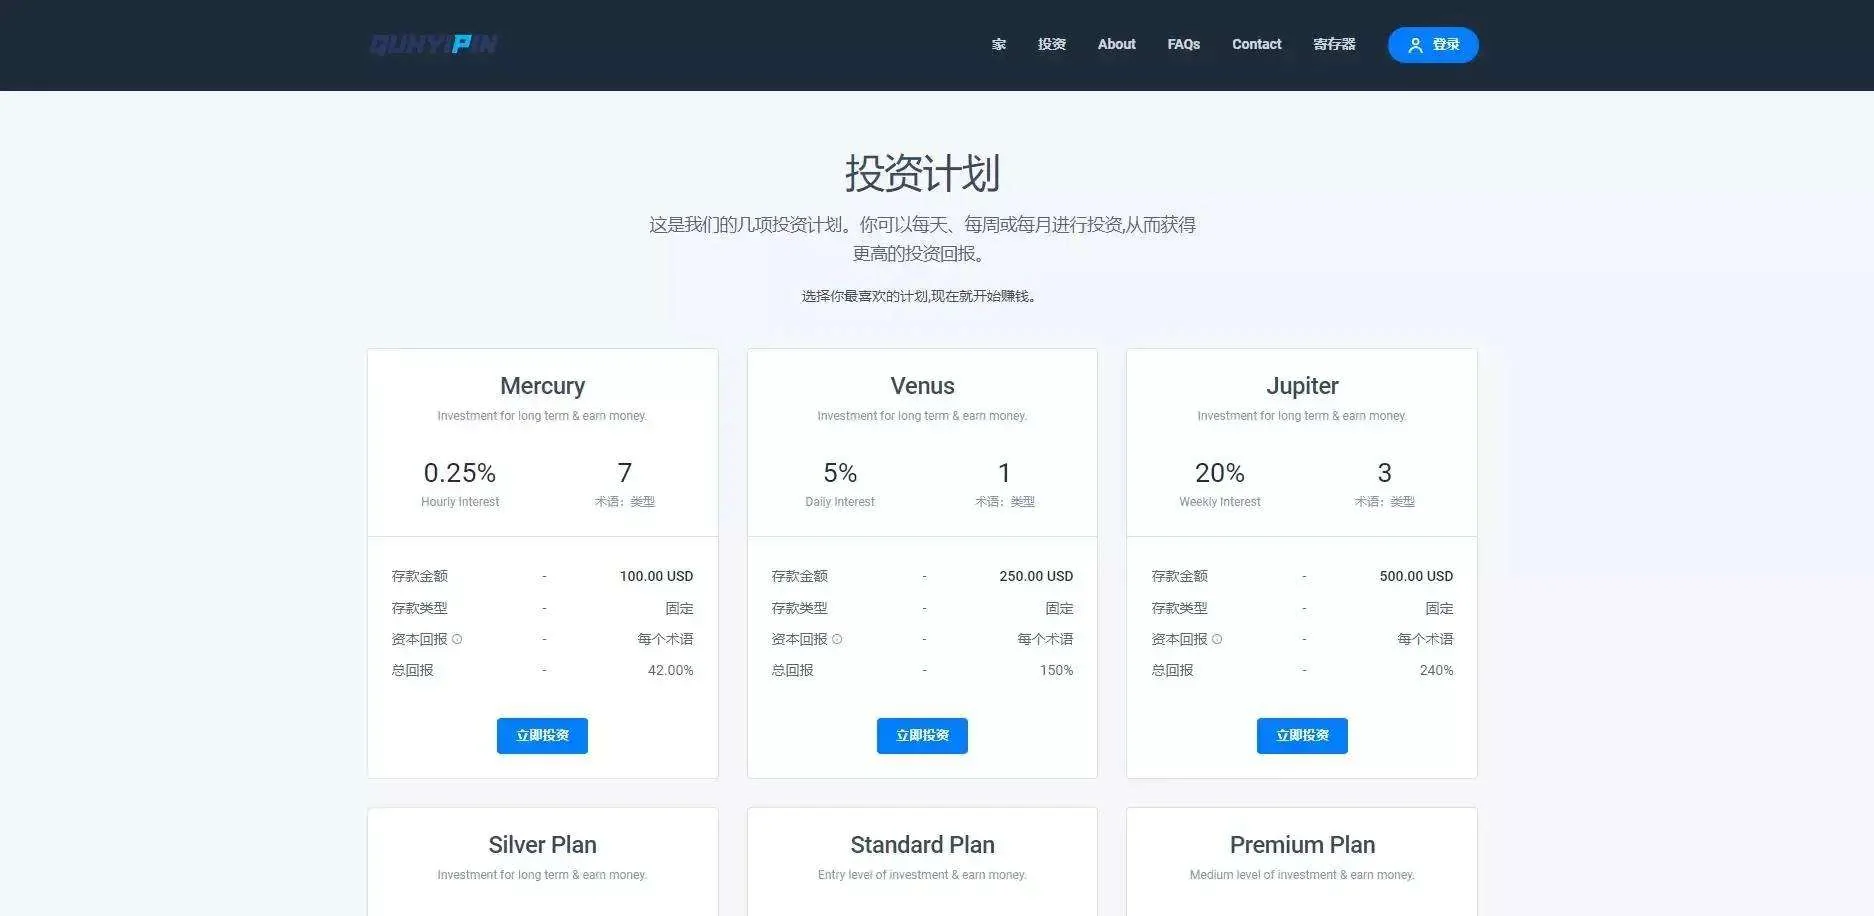The height and width of the screenshot is (916, 1874).
Task: Click 立即投资 under the Venus plan
Action: click(922, 735)
